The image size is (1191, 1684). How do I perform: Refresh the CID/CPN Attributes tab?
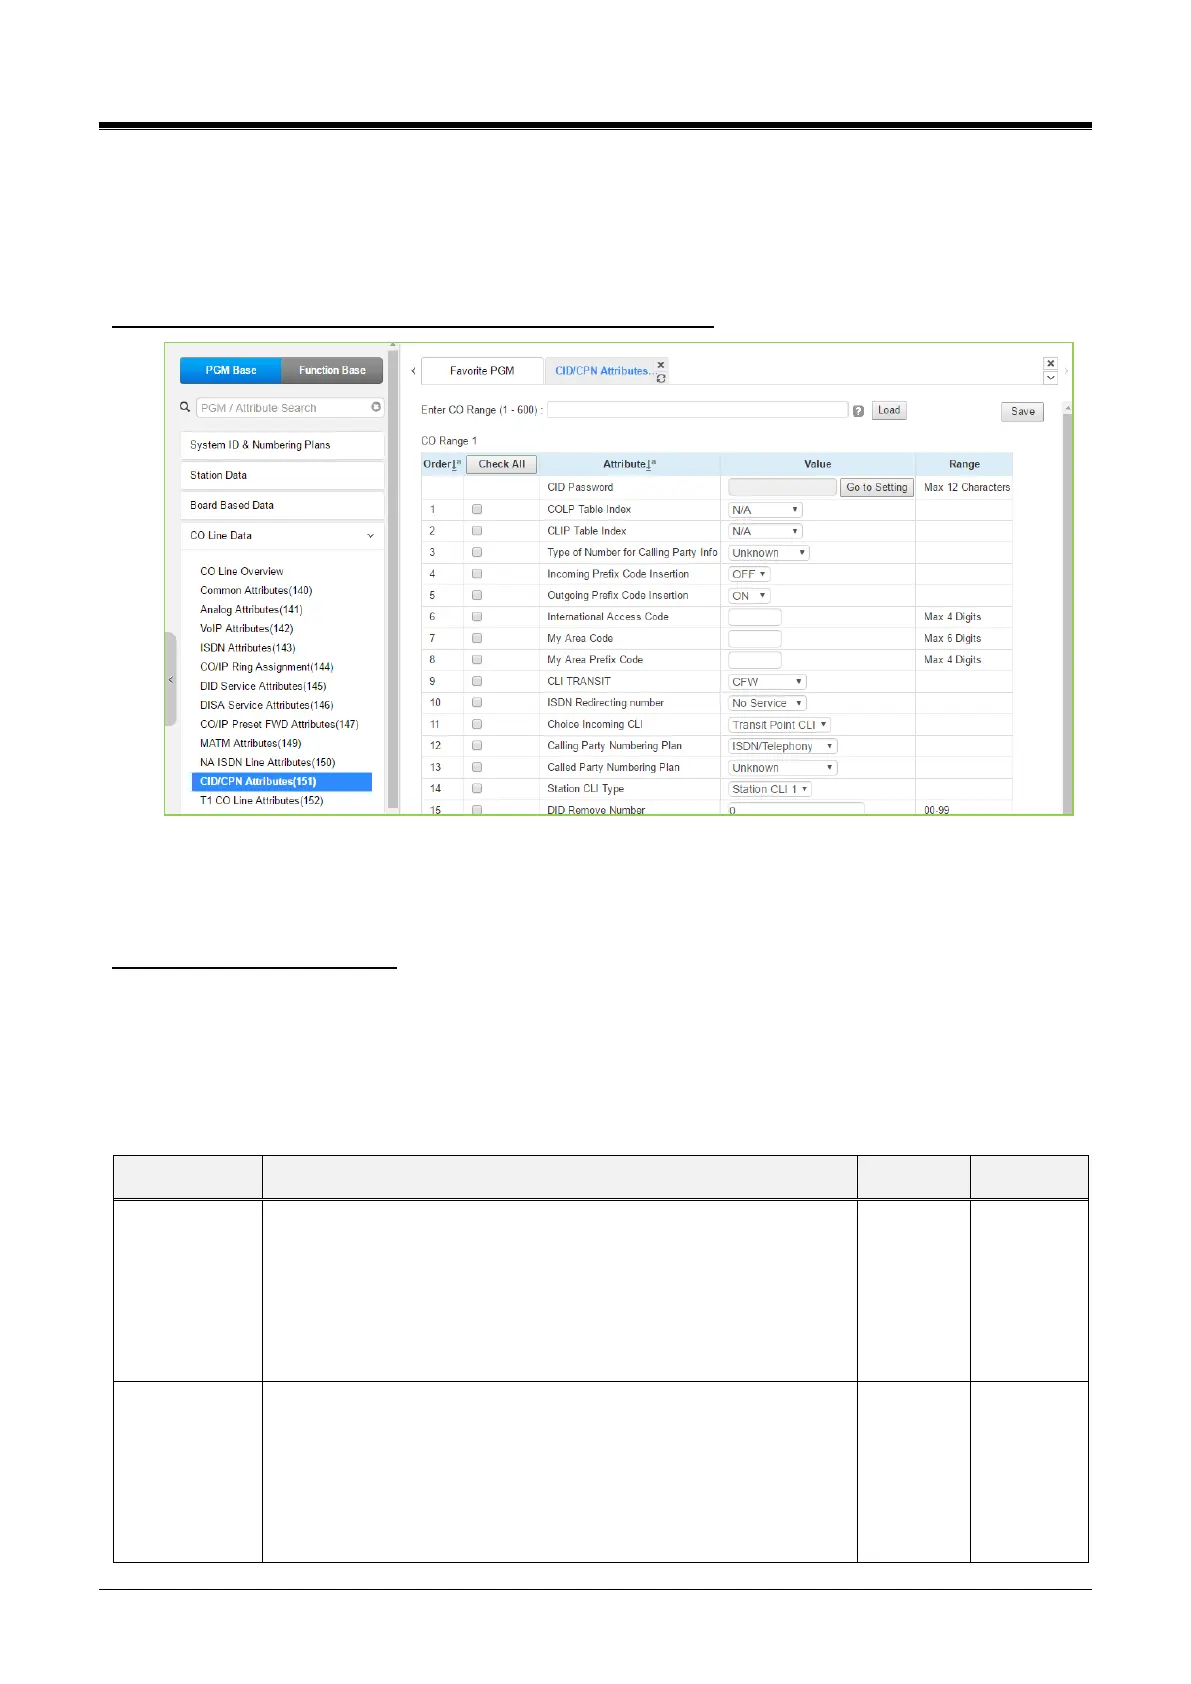(x=661, y=378)
